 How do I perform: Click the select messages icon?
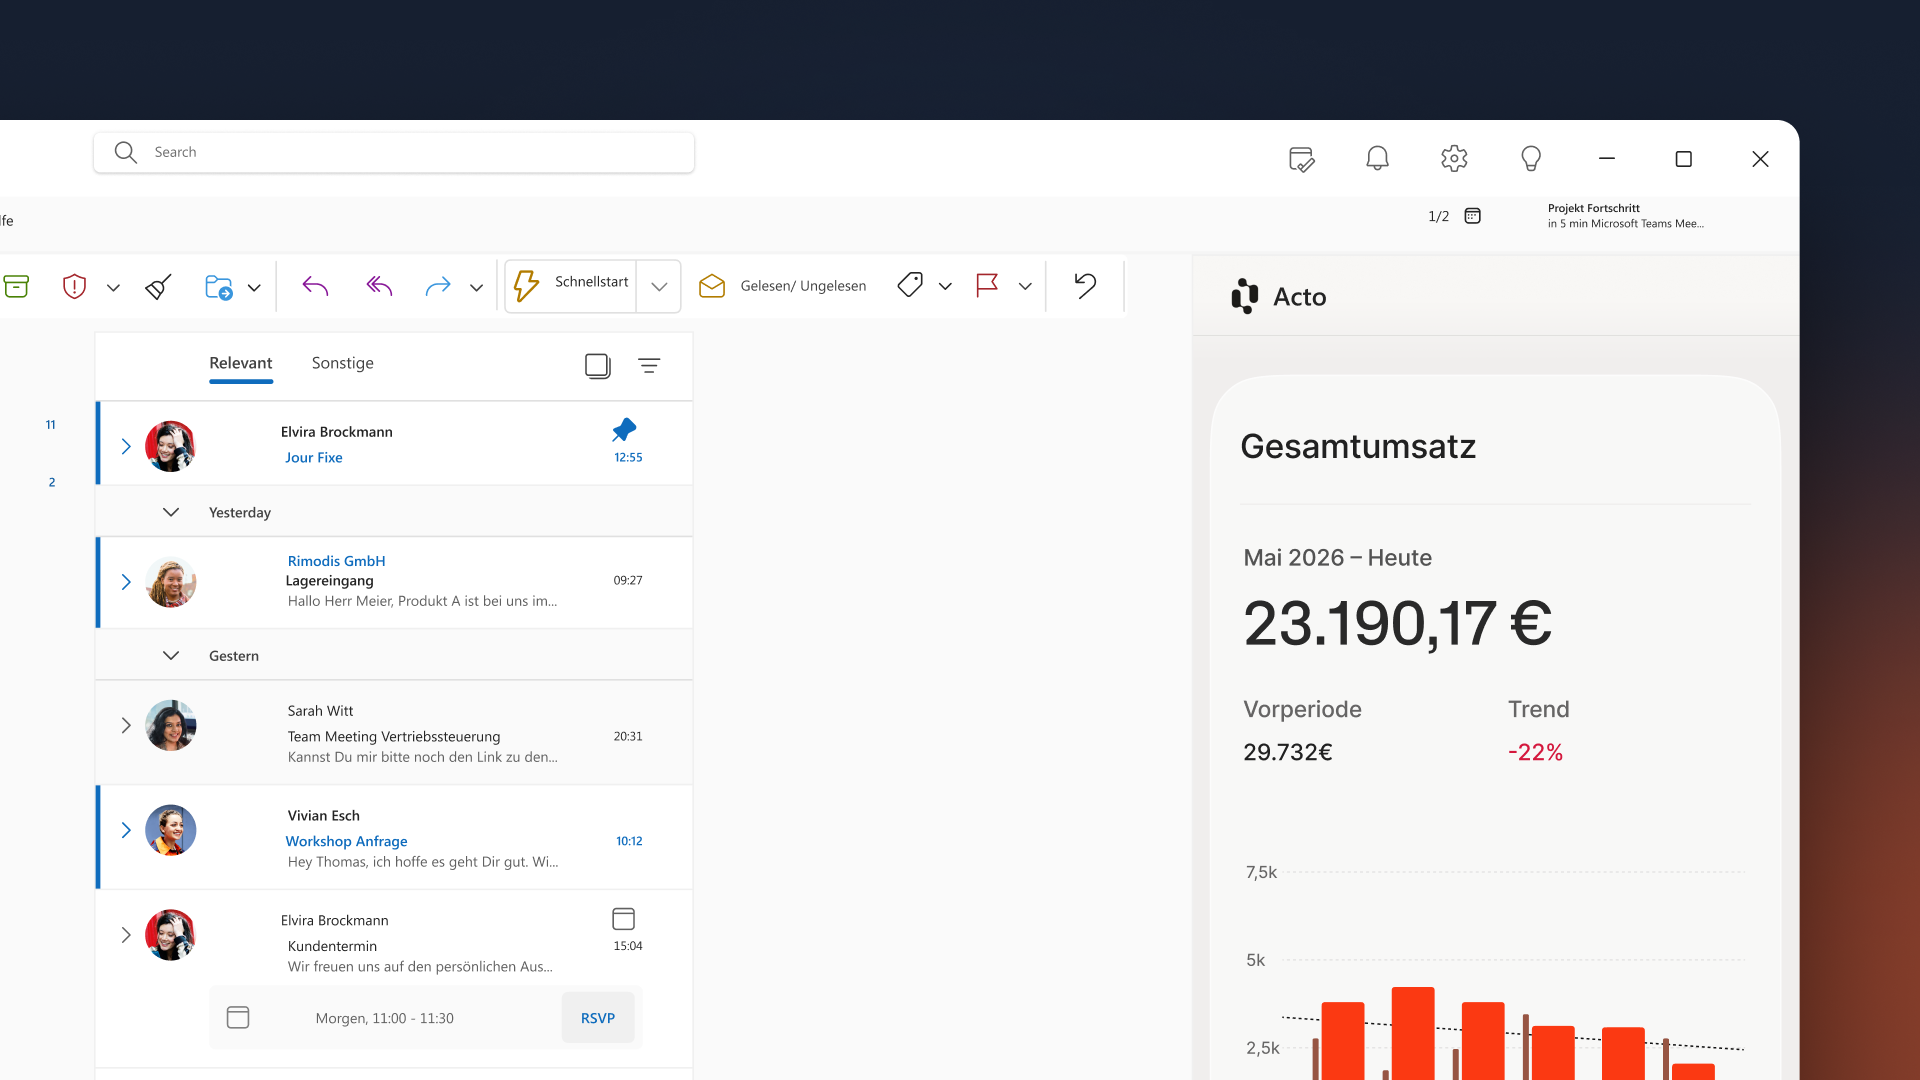[x=598, y=366]
